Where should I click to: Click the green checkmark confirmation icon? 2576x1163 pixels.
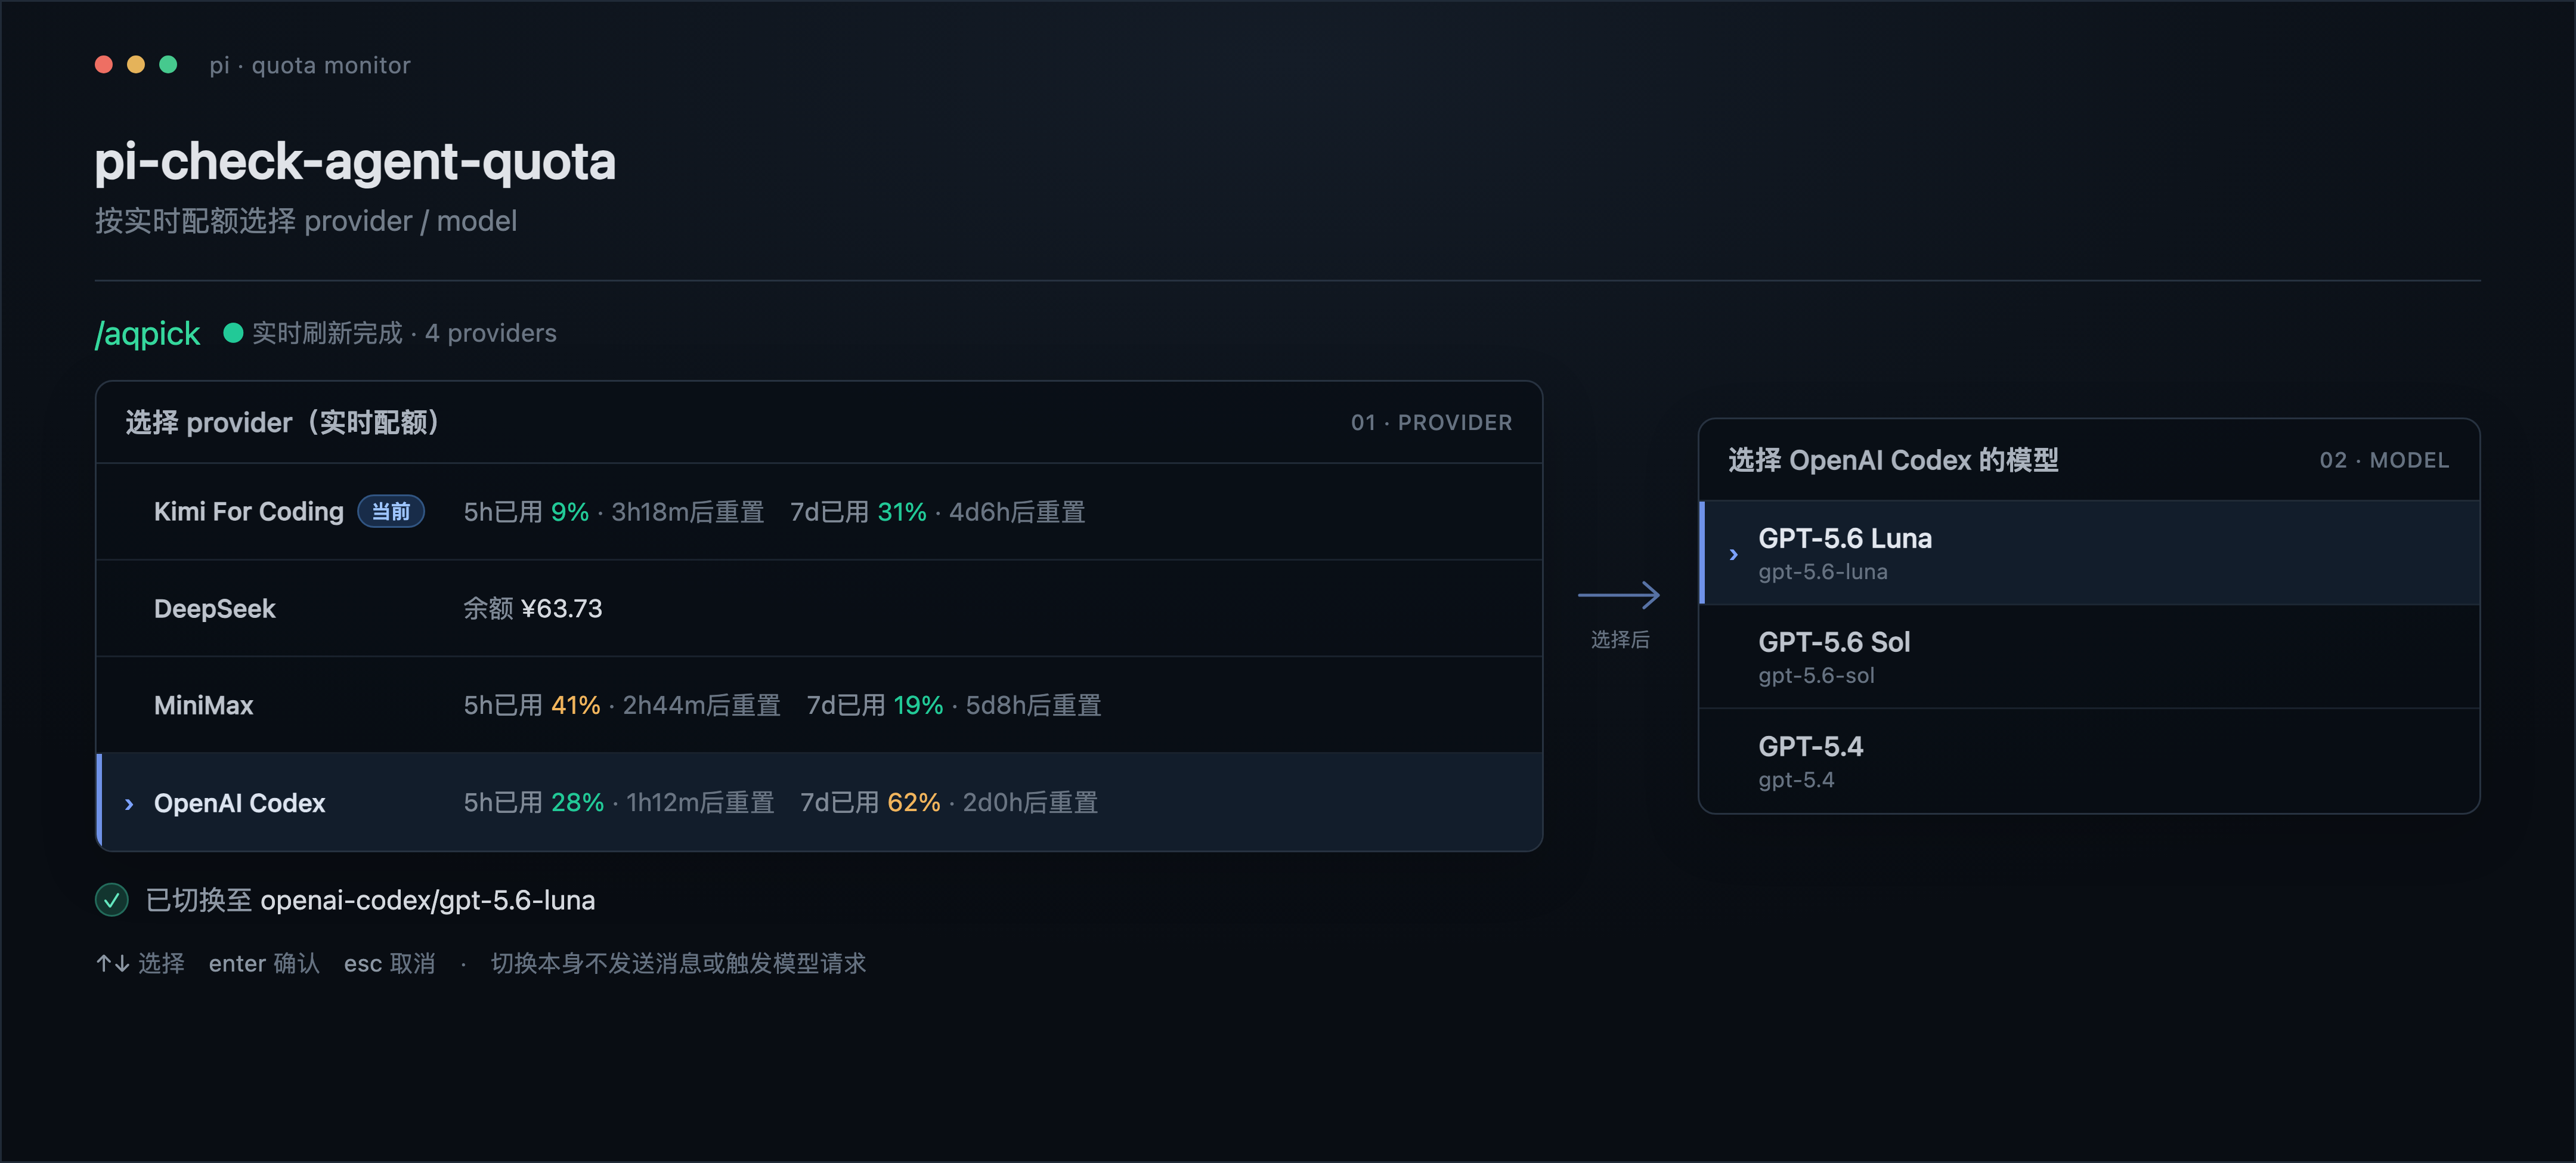(x=112, y=900)
